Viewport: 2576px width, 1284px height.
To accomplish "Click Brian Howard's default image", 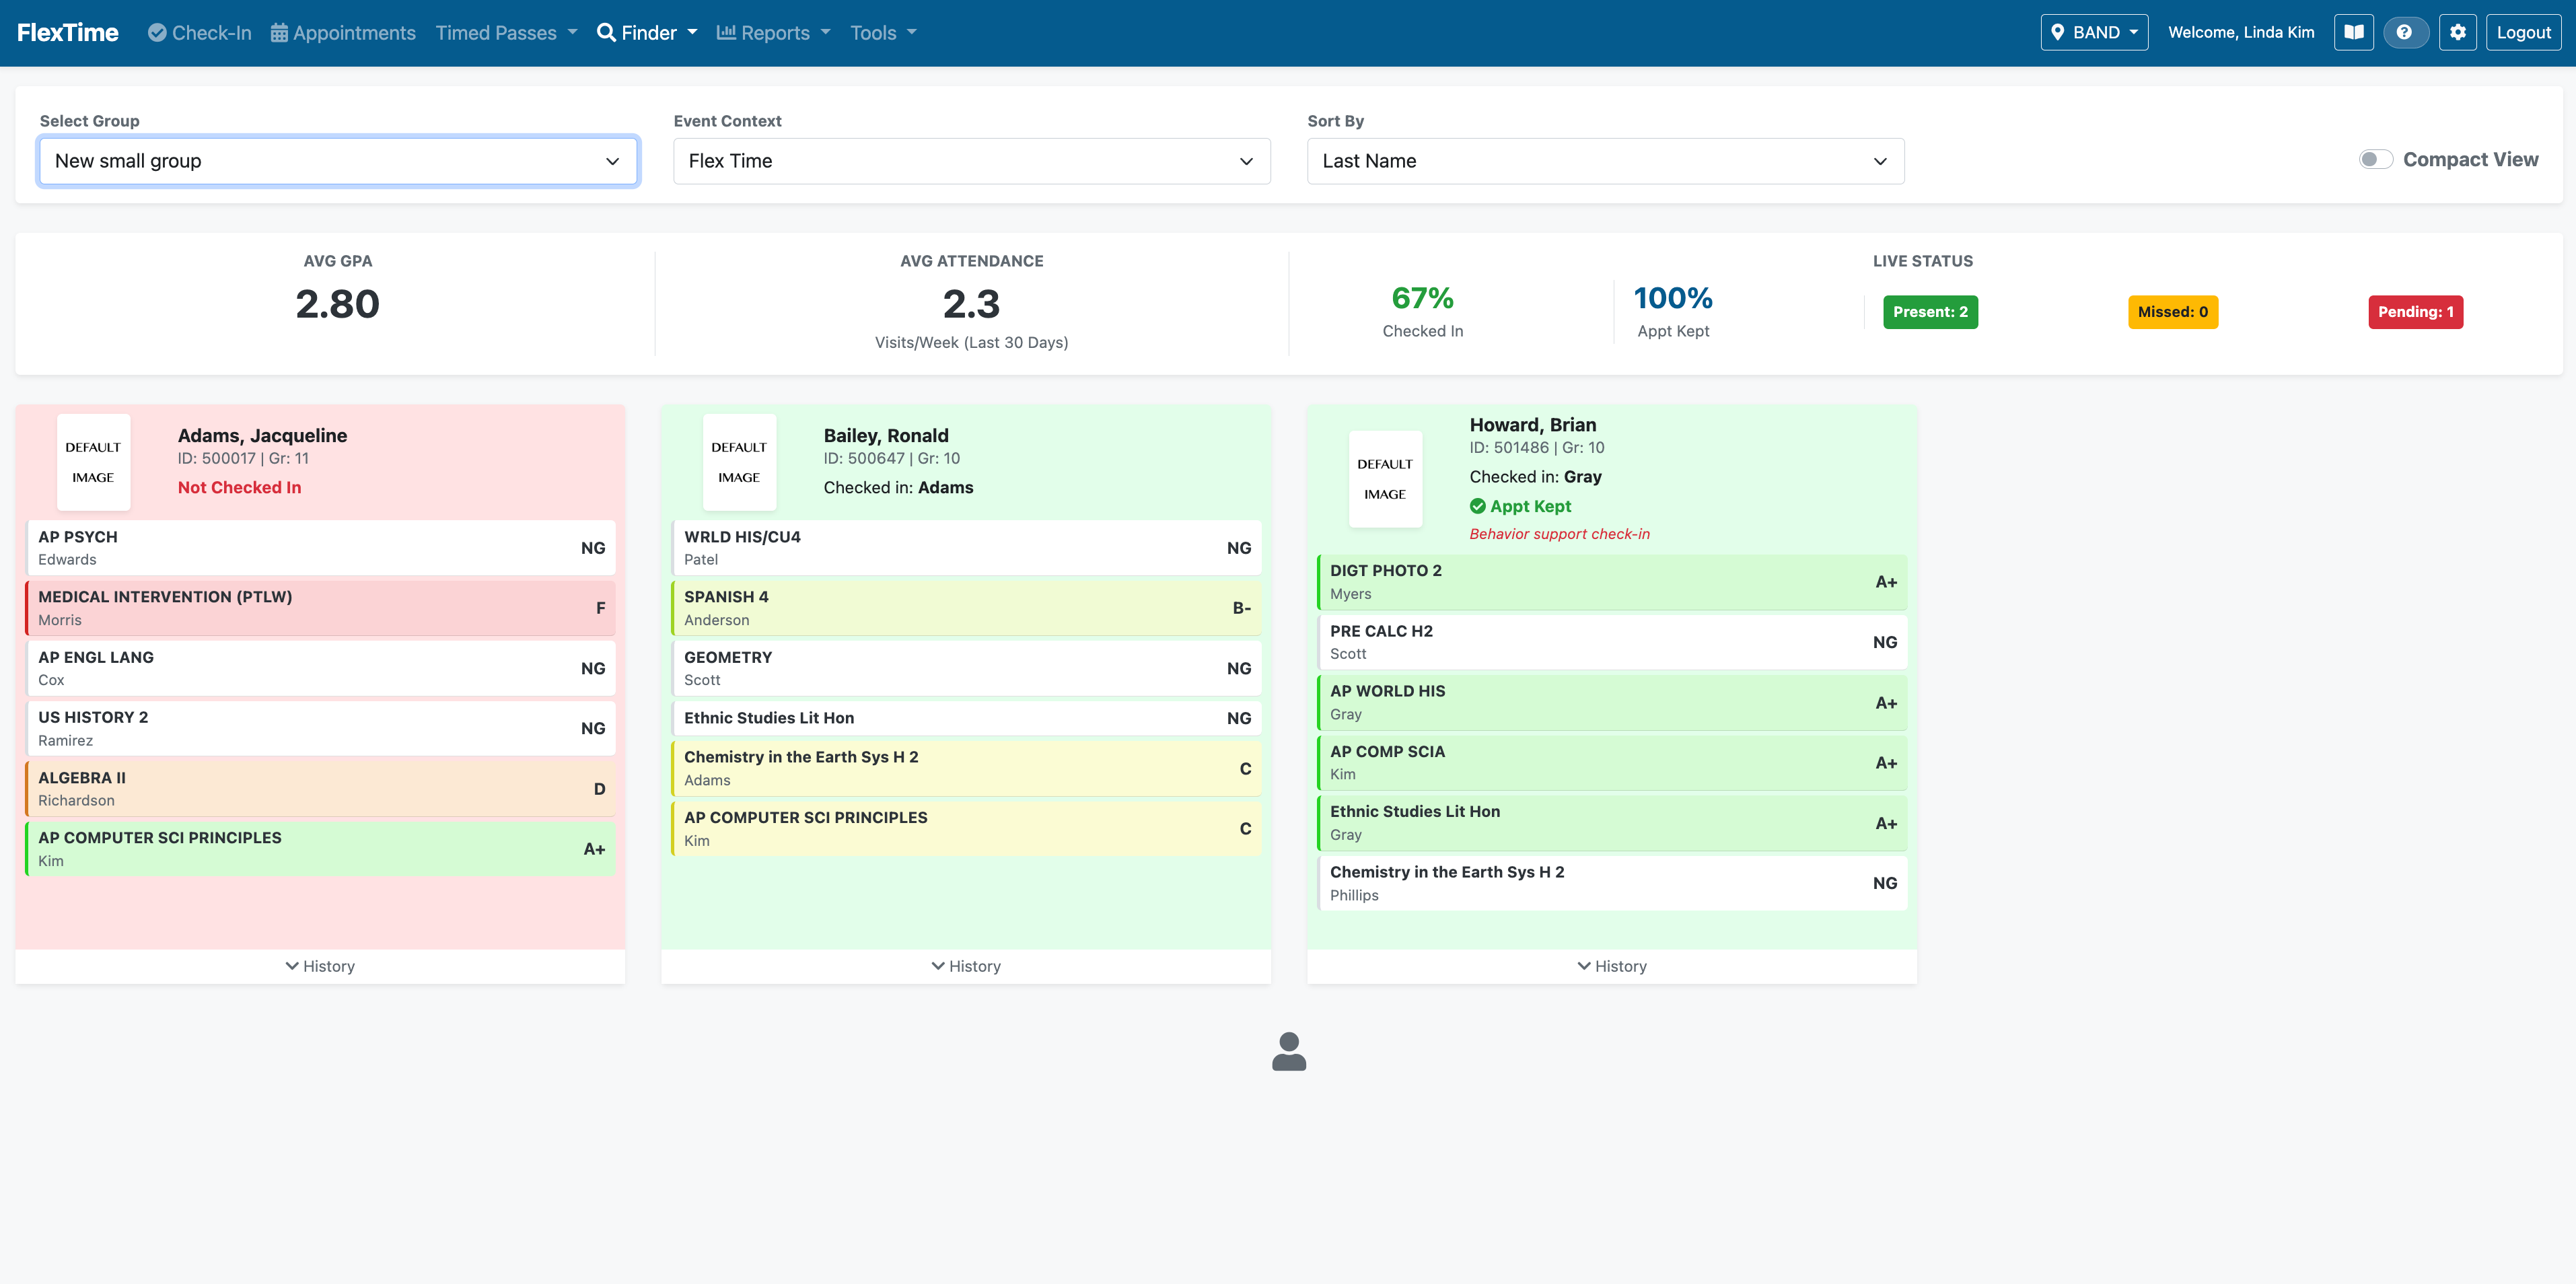I will pos(1385,479).
